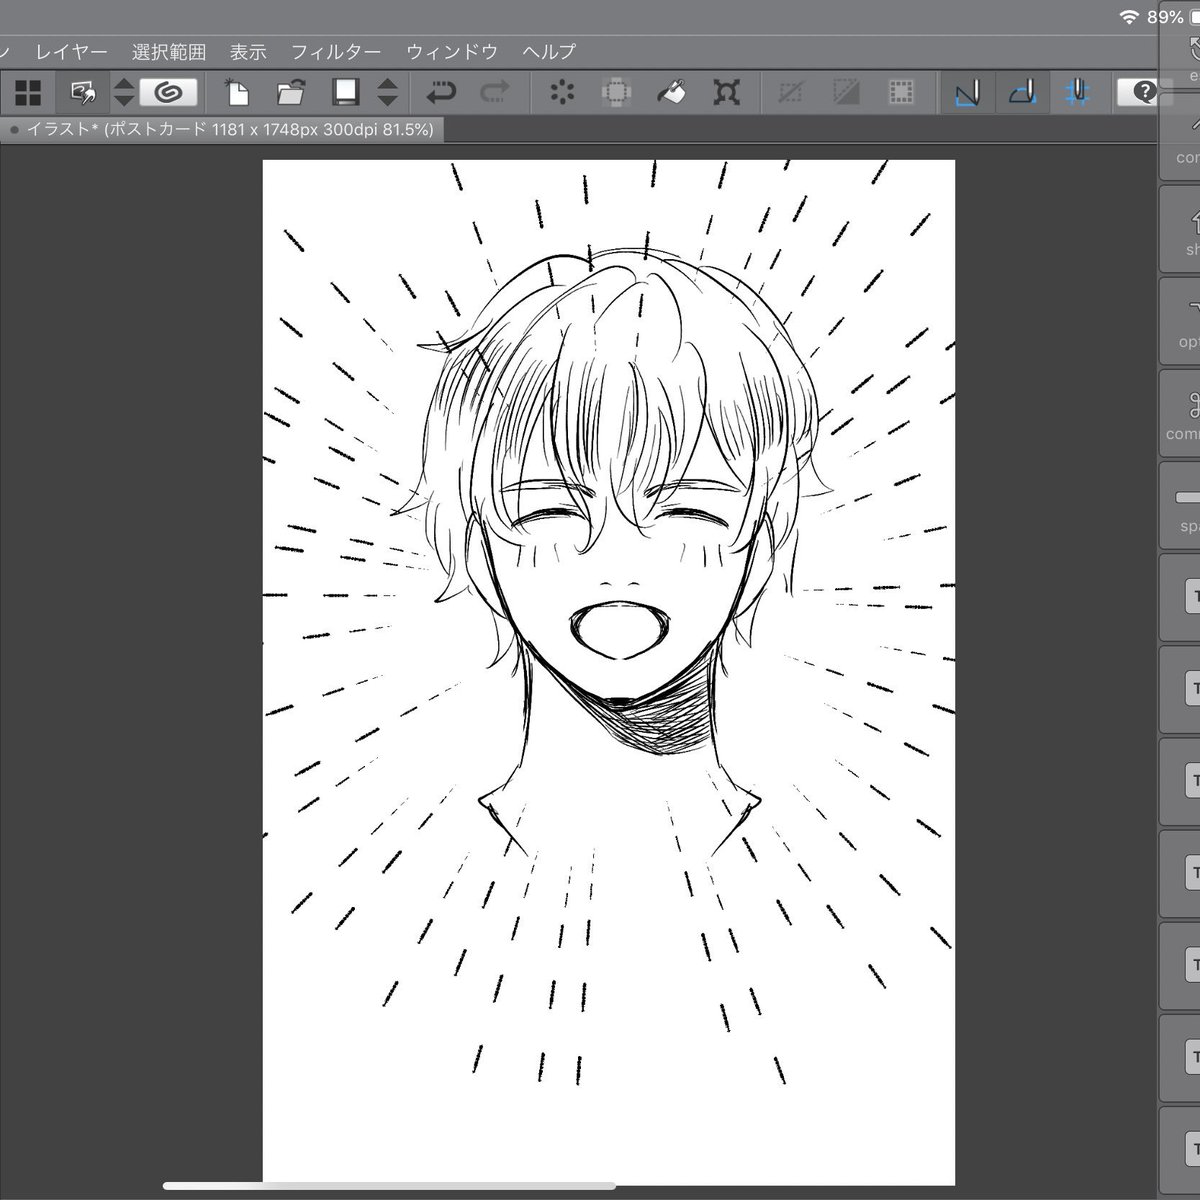Tap the option edge keyboard key
The image size is (1200, 1200).
tap(1182, 321)
